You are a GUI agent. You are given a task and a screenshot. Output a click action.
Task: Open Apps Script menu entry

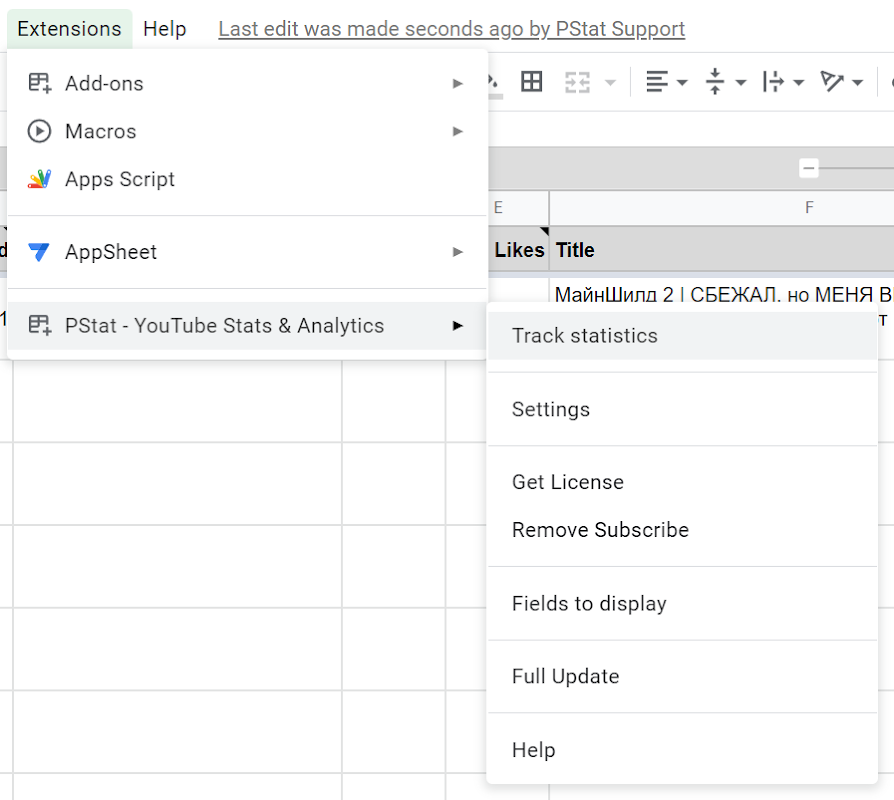(247, 179)
